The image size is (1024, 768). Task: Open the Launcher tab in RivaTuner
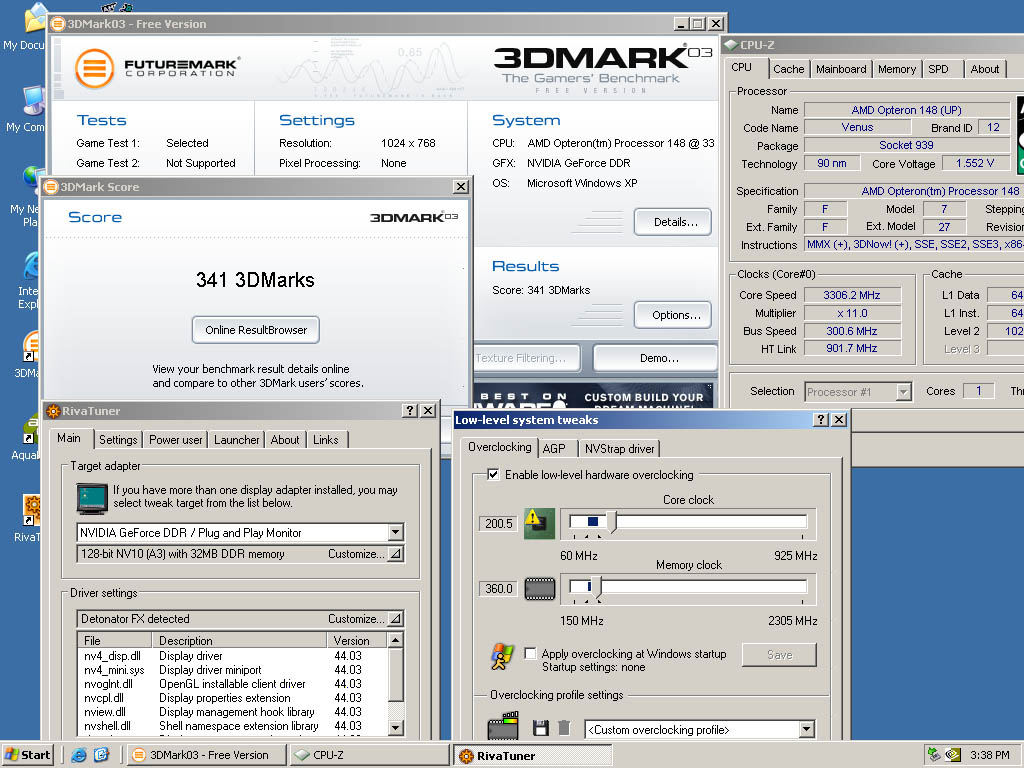click(236, 440)
